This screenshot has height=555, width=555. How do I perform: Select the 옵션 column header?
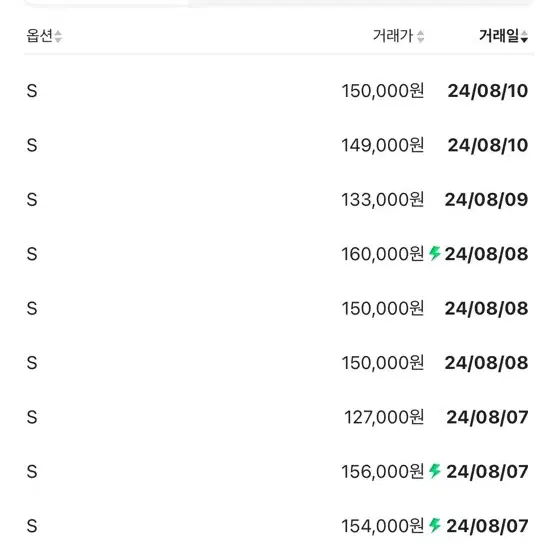point(40,36)
